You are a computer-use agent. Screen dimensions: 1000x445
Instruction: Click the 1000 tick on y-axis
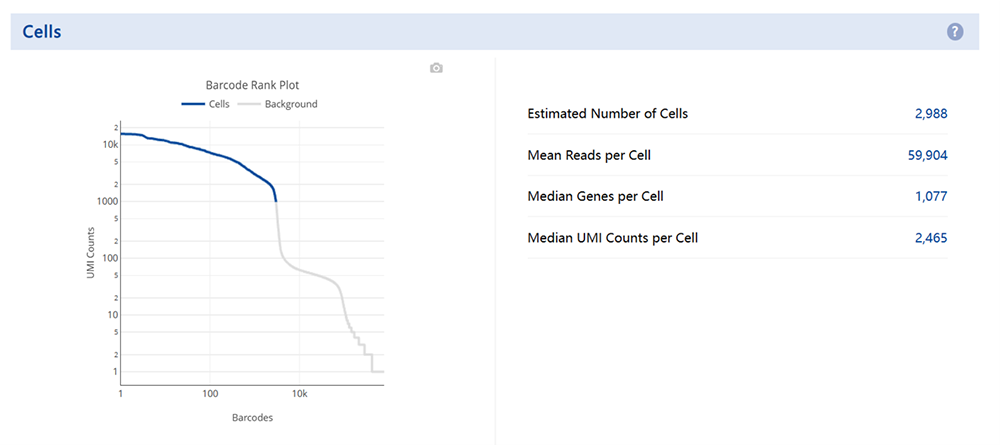pyautogui.click(x=105, y=201)
